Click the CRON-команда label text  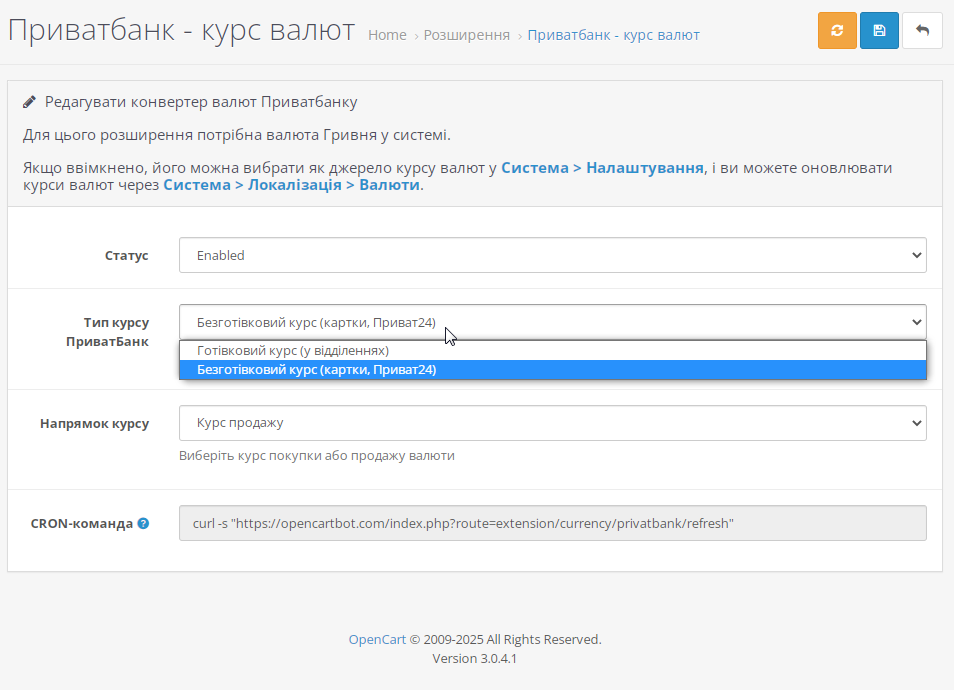coord(82,524)
